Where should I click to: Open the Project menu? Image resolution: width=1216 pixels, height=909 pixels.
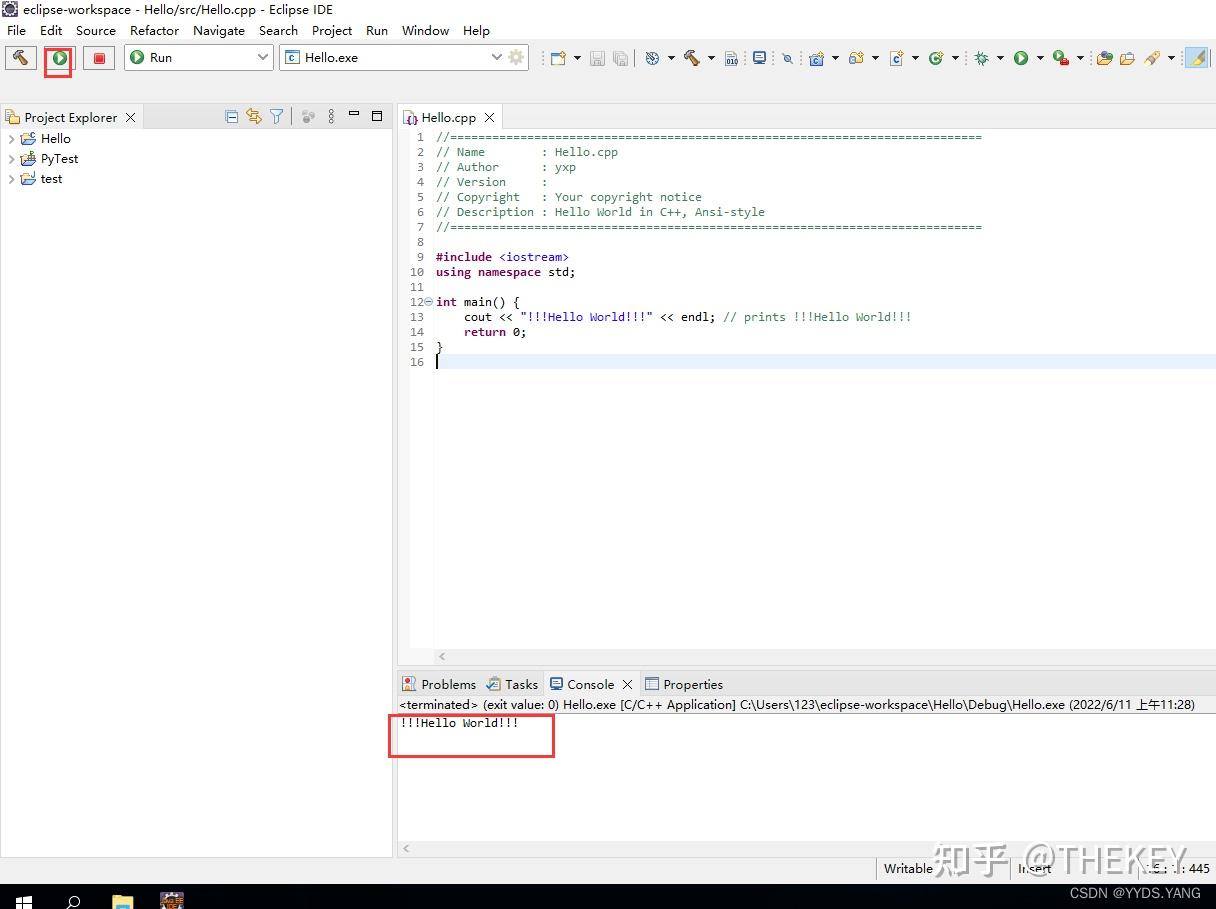pos(331,30)
